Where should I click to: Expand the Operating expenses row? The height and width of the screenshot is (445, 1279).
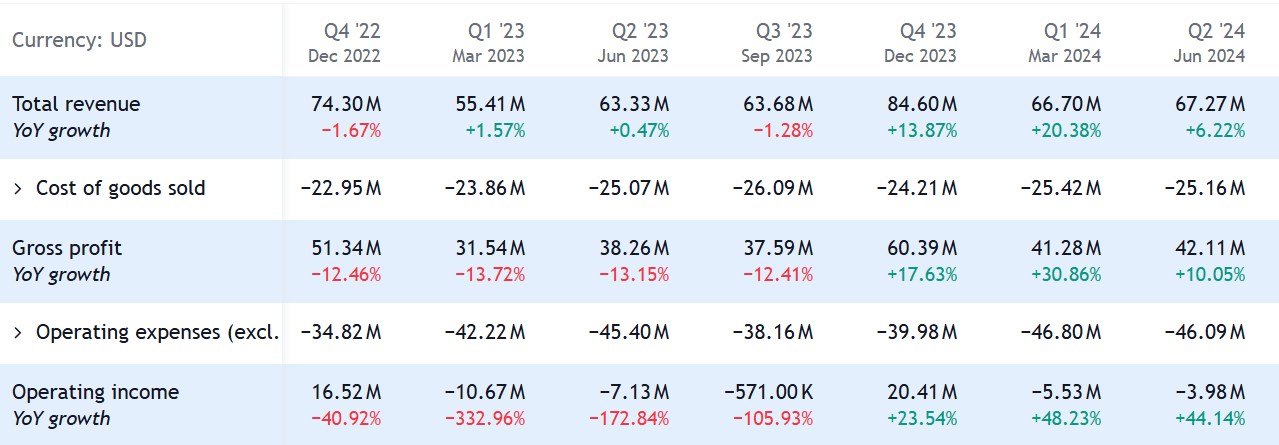(x=18, y=332)
